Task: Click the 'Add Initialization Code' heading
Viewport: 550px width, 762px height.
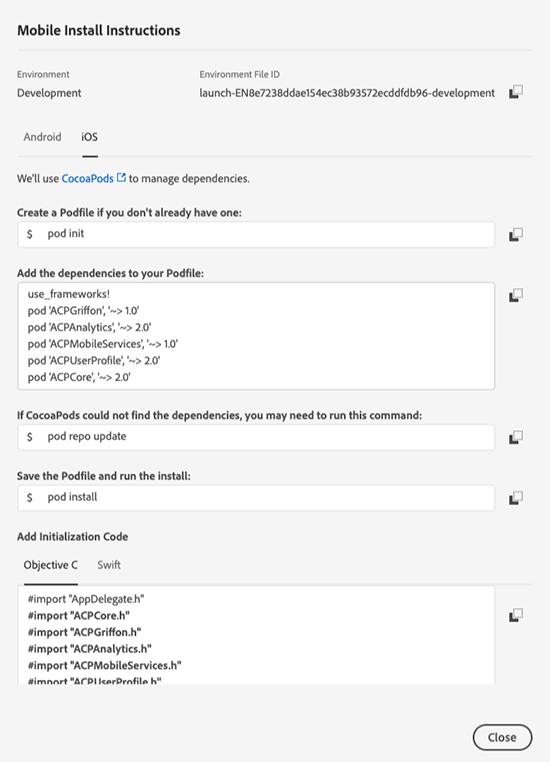Action: coord(73,537)
